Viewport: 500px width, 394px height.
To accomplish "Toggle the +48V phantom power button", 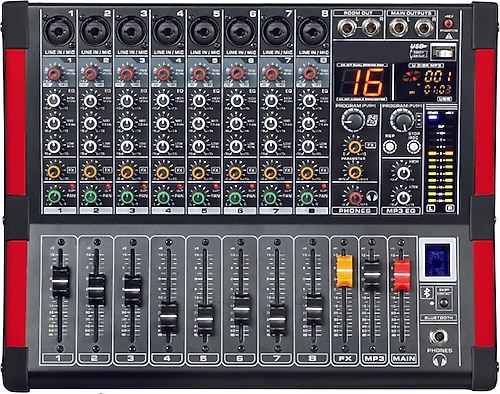I will tap(448, 23).
